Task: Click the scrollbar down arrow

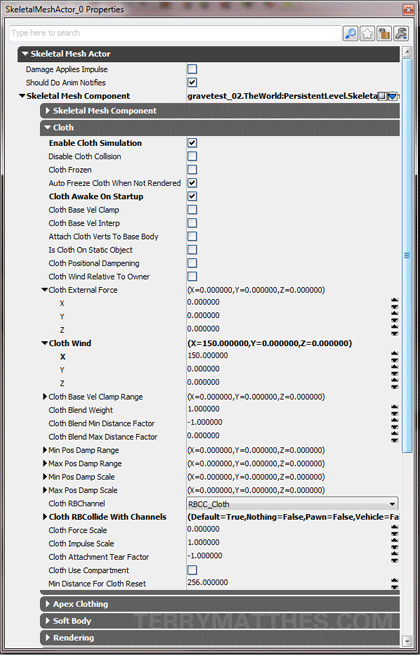Action: (407, 640)
